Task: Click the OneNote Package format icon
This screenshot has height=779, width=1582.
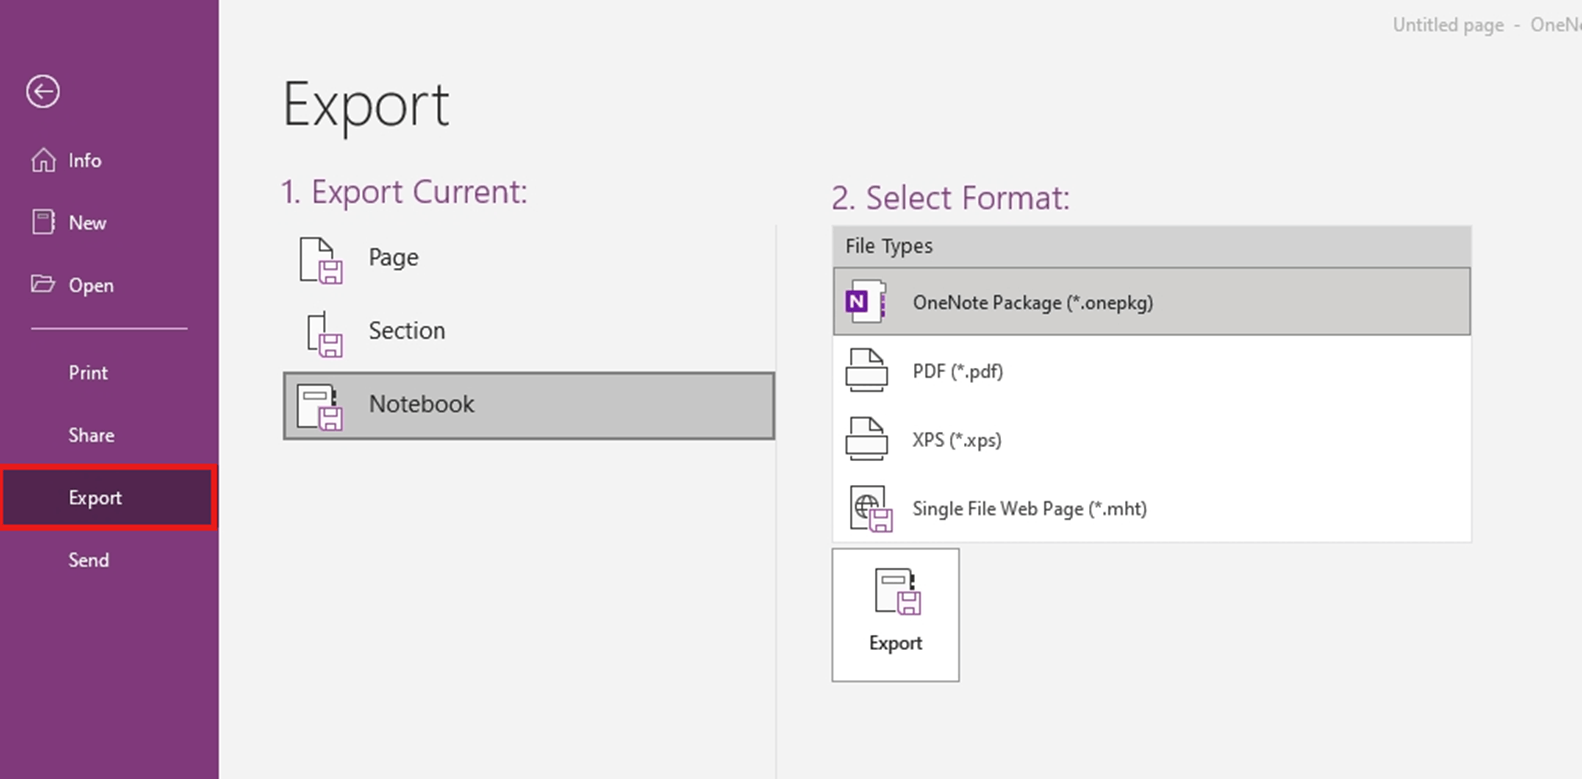Action: point(865,302)
